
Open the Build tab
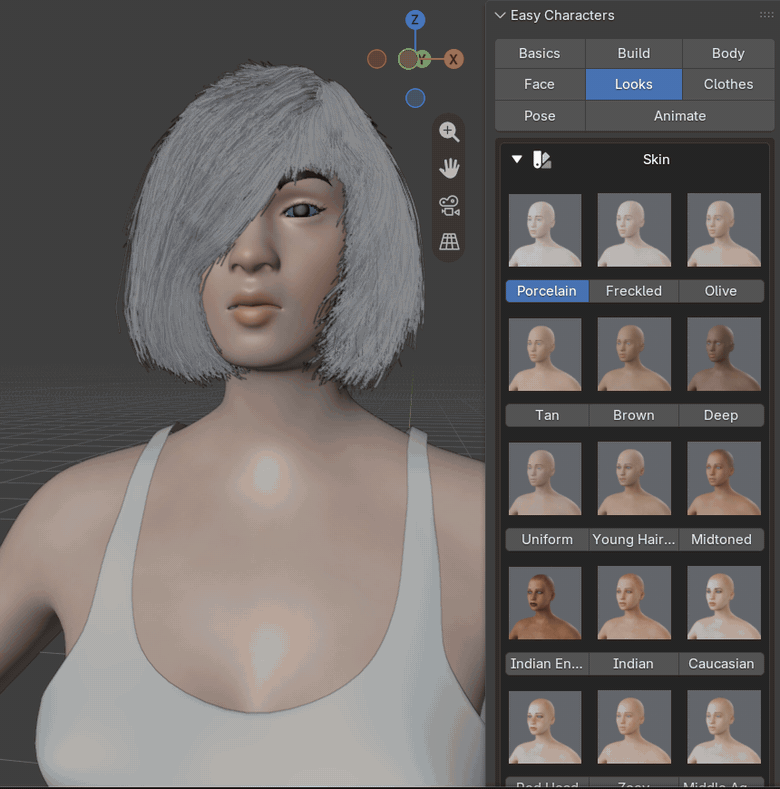coord(634,53)
